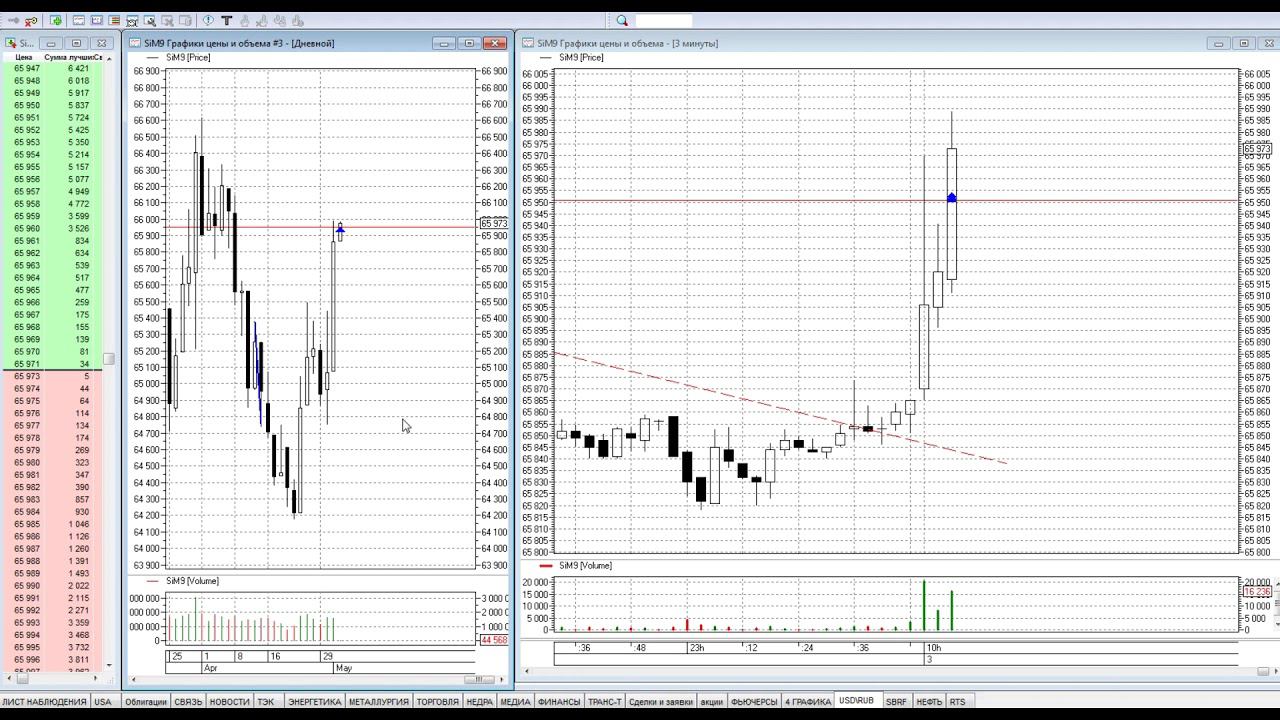This screenshot has height=720, width=1280.
Task: Click order book price row 65 947
Action: pos(52,68)
